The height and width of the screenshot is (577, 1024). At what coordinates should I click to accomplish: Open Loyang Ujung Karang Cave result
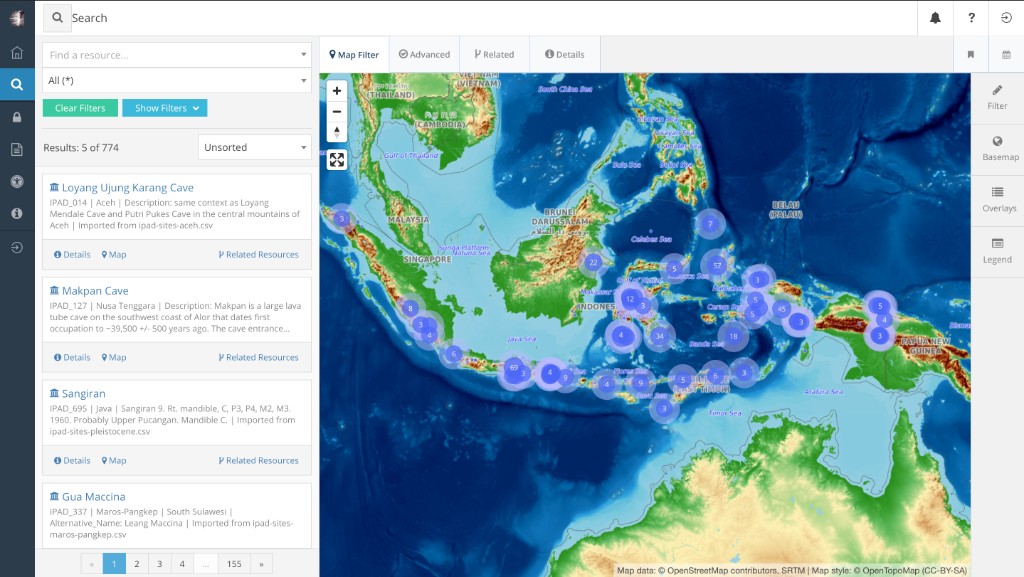point(127,187)
